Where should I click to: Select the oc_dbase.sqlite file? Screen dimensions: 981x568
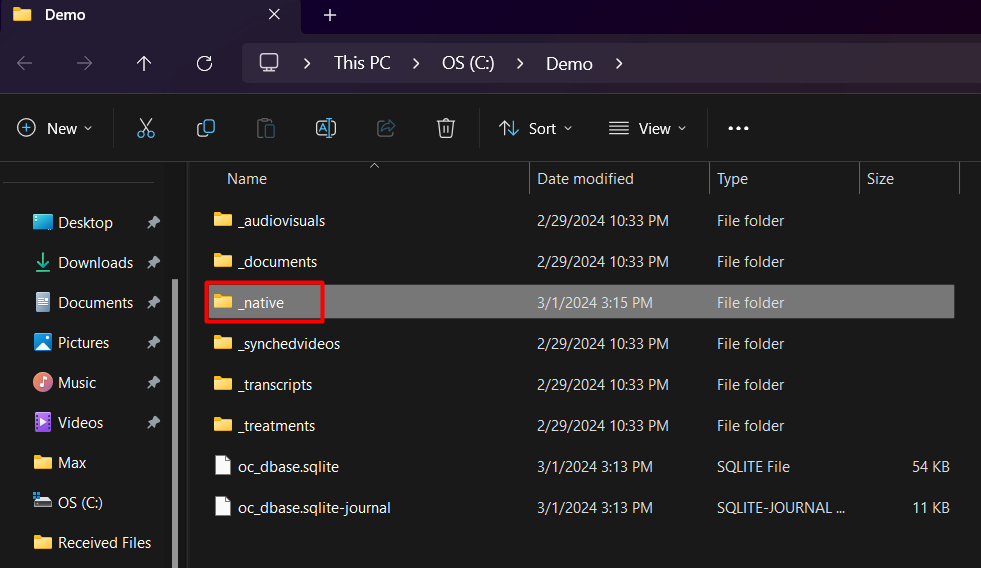tap(288, 467)
